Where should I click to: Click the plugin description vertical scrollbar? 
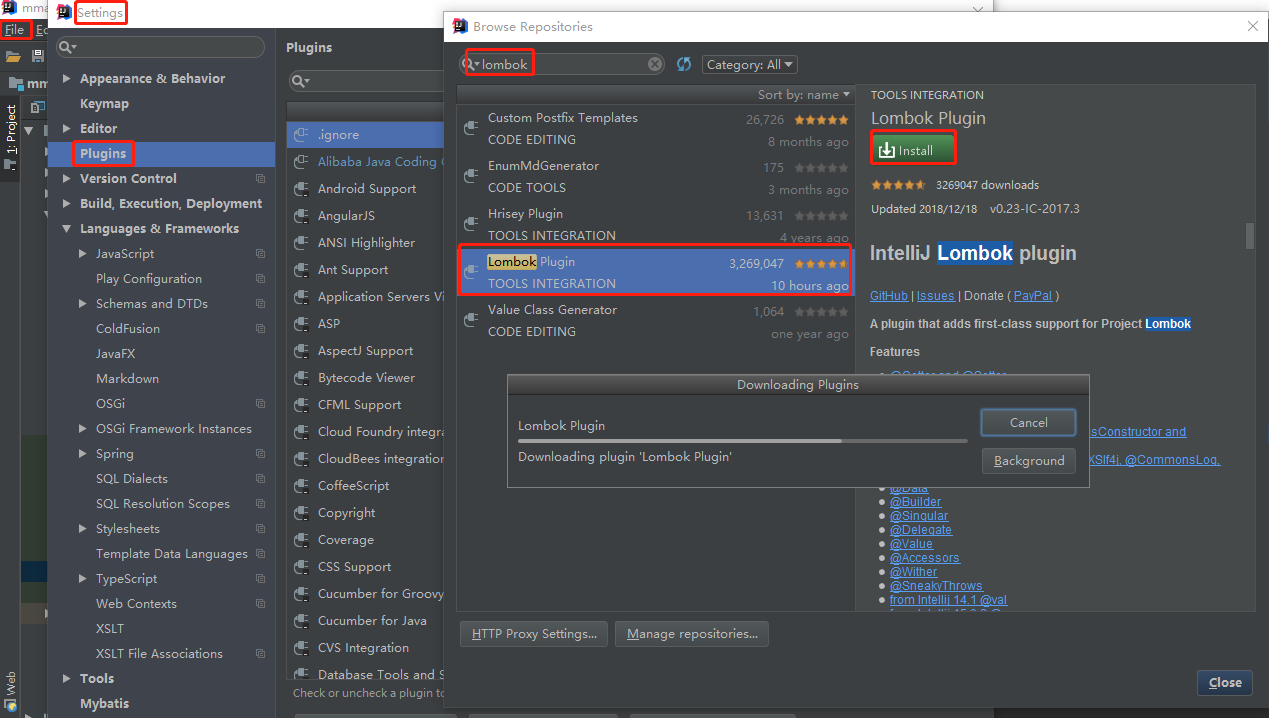1249,236
